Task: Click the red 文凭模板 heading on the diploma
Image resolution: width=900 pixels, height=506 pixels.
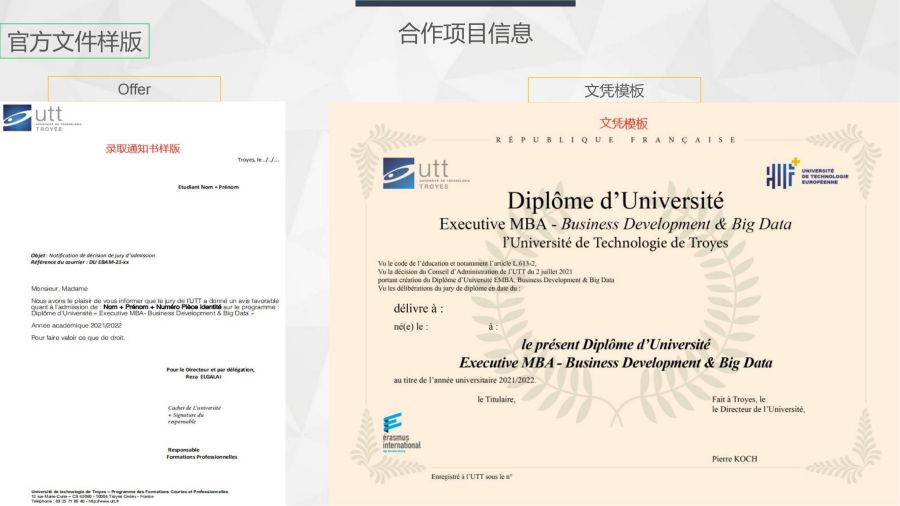Action: pos(624,123)
